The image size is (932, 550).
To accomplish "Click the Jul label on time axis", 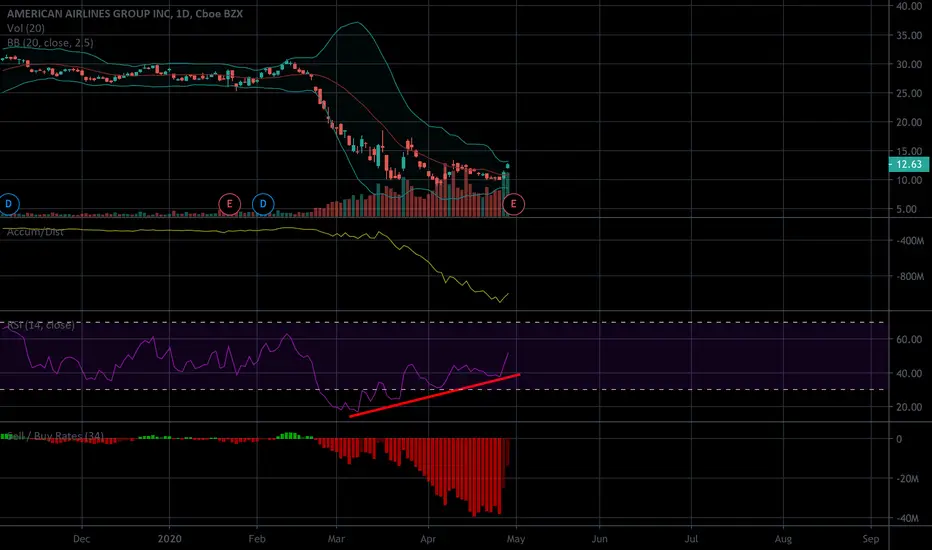I will point(691,539).
